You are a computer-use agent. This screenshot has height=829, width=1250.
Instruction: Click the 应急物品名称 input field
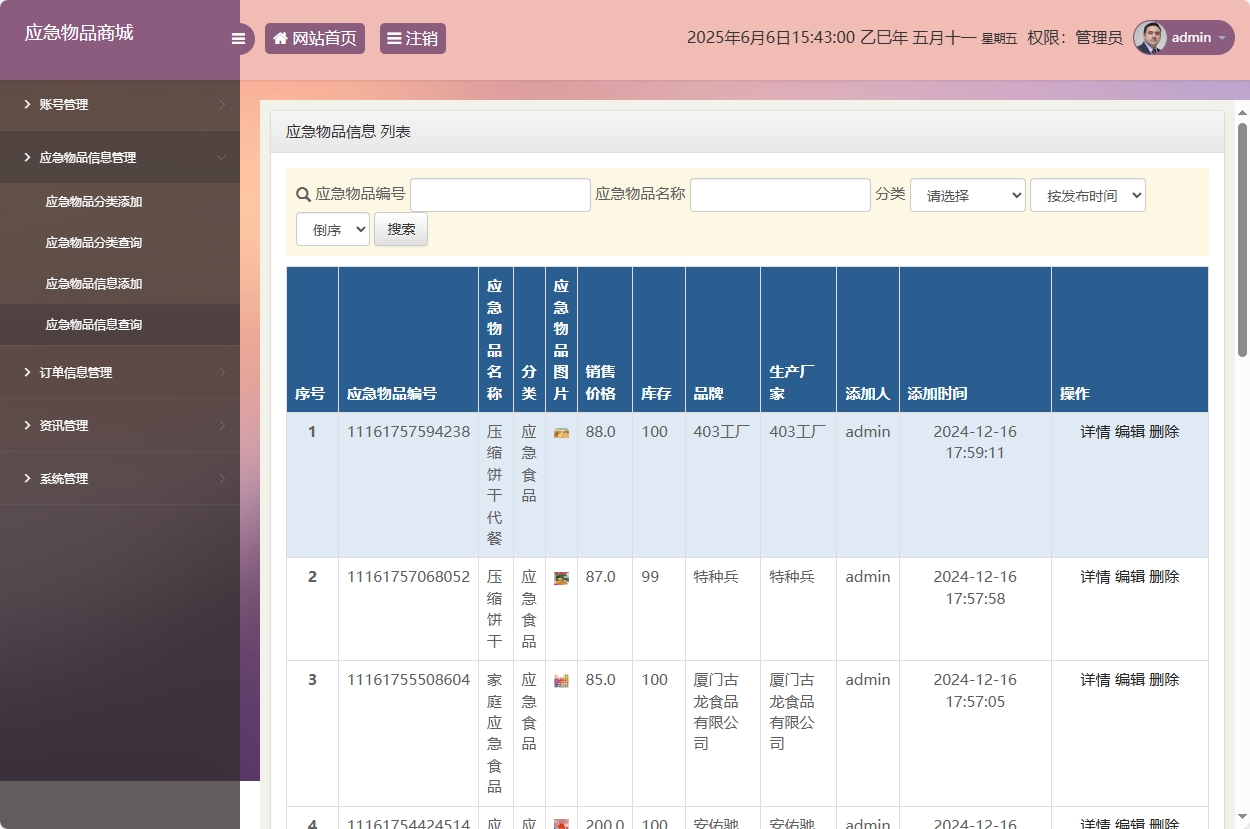coord(780,194)
